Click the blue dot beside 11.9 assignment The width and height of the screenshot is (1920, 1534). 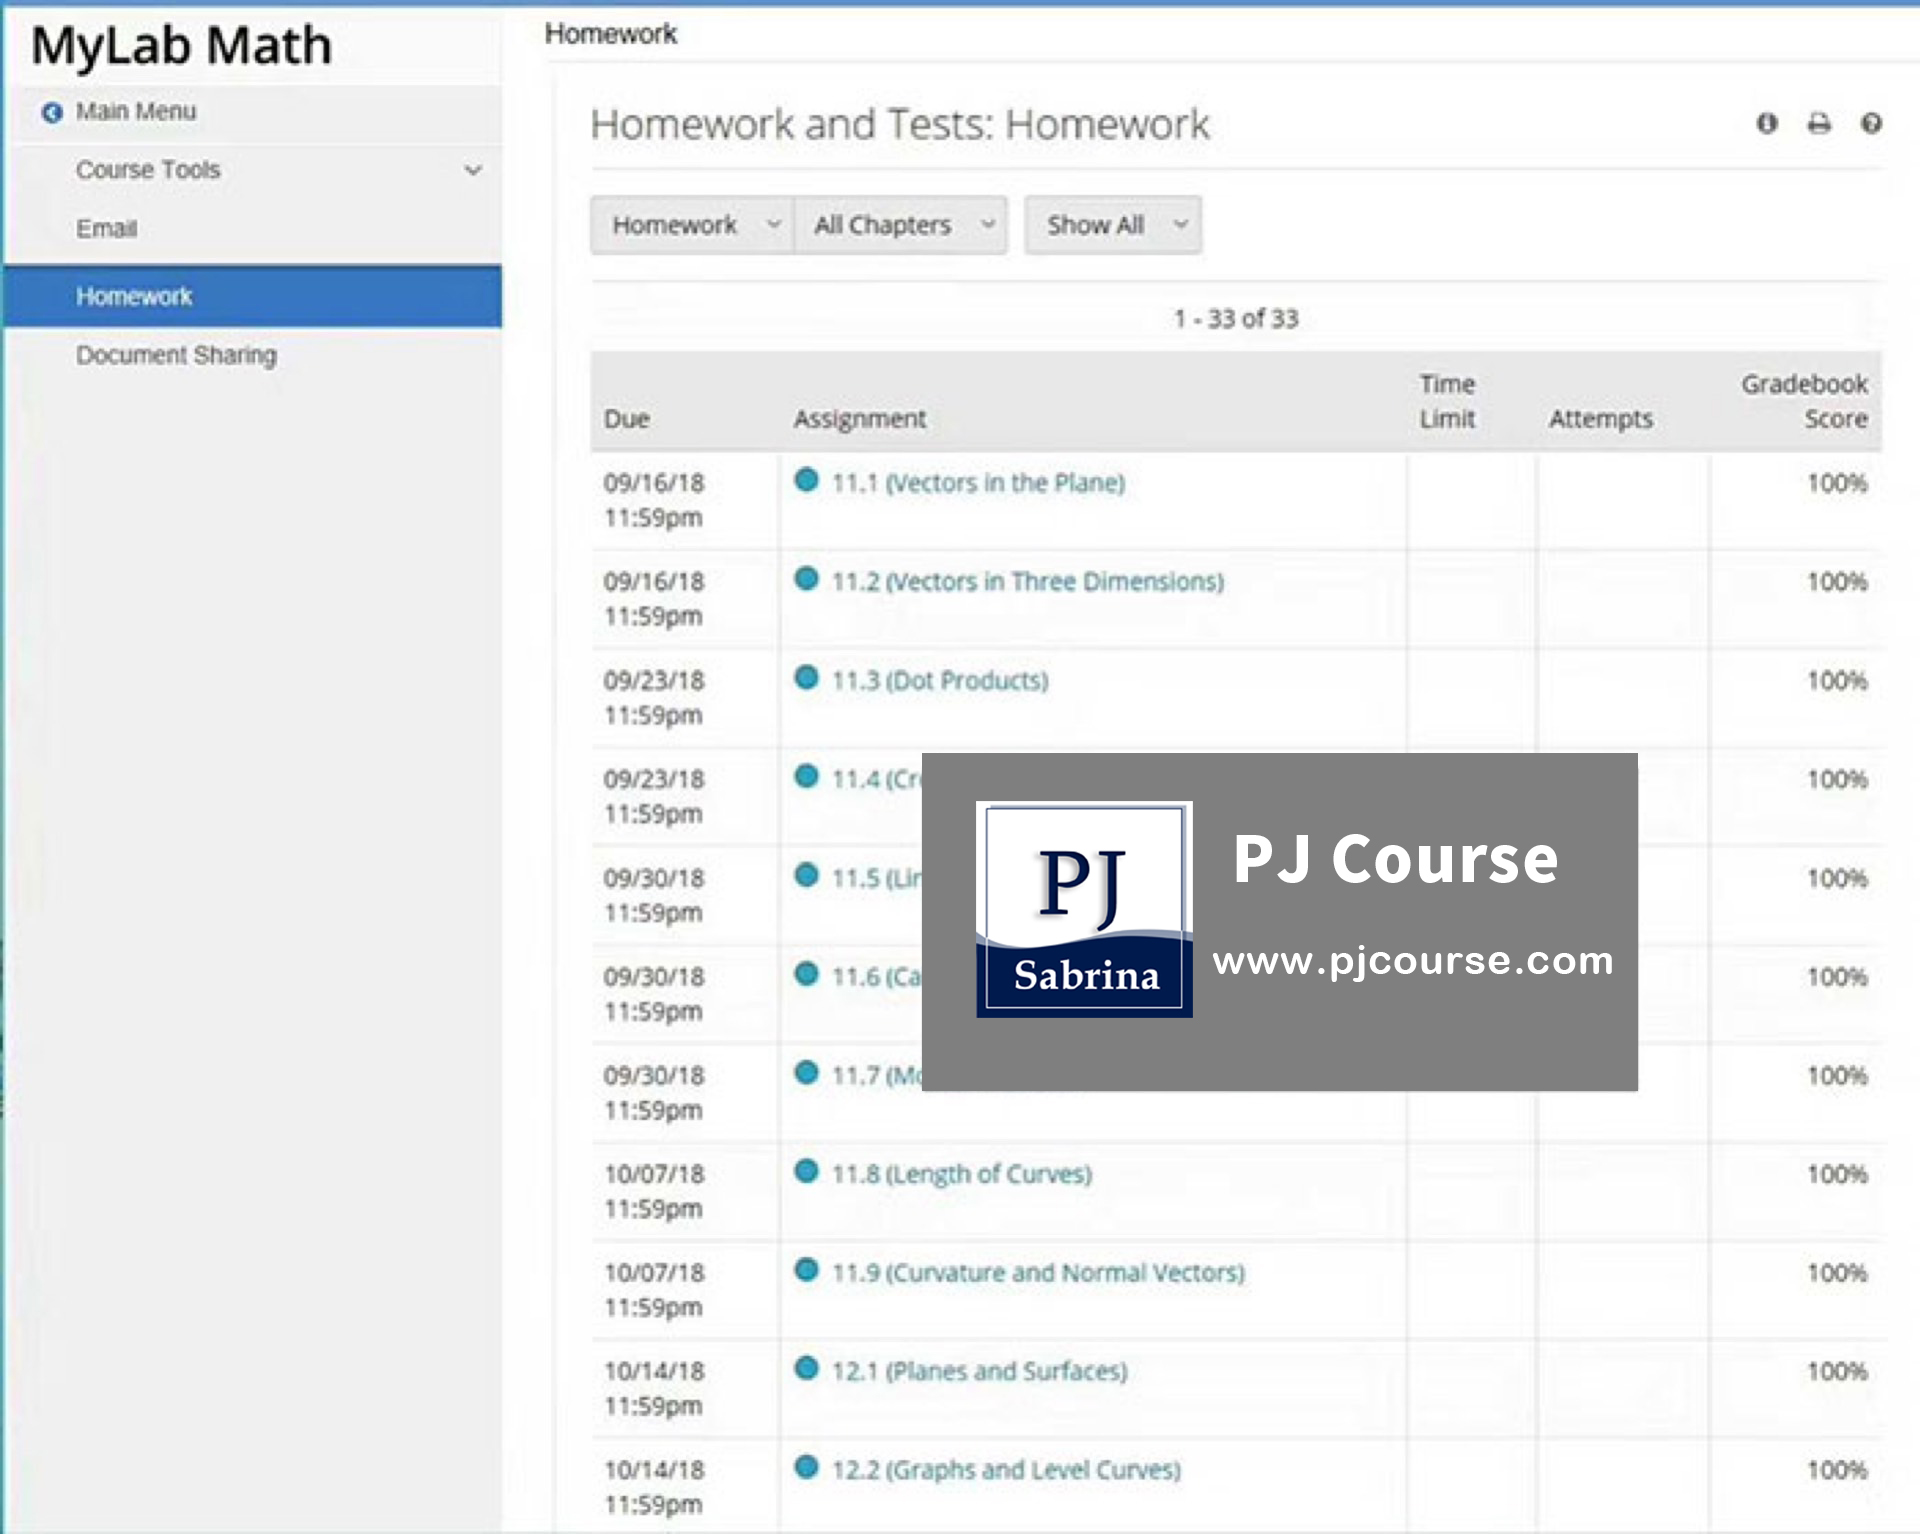[806, 1270]
